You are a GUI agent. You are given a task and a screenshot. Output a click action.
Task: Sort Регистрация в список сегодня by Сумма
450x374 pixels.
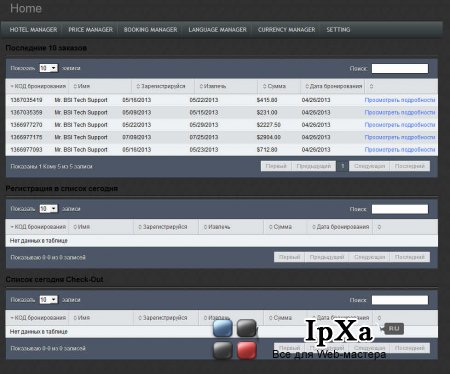pyautogui.click(x=280, y=227)
